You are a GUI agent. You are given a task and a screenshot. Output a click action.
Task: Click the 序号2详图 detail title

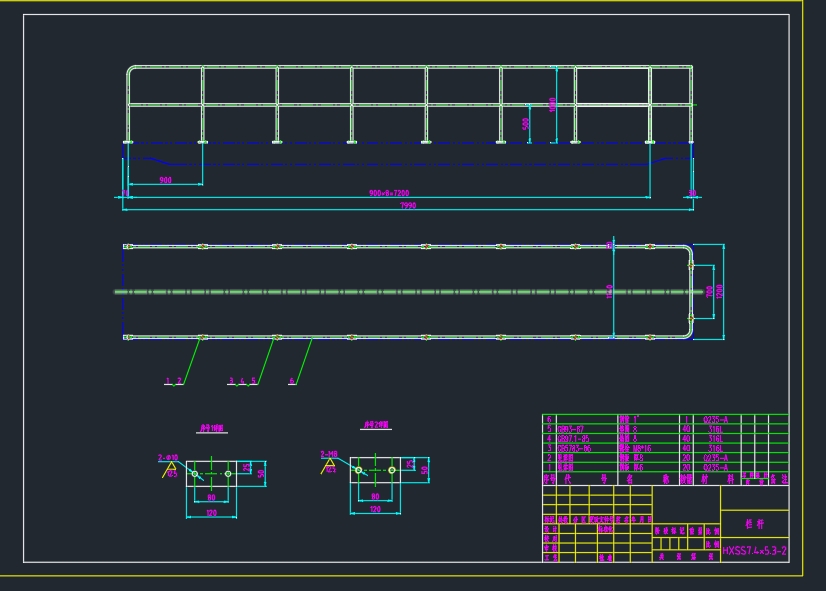(376, 425)
